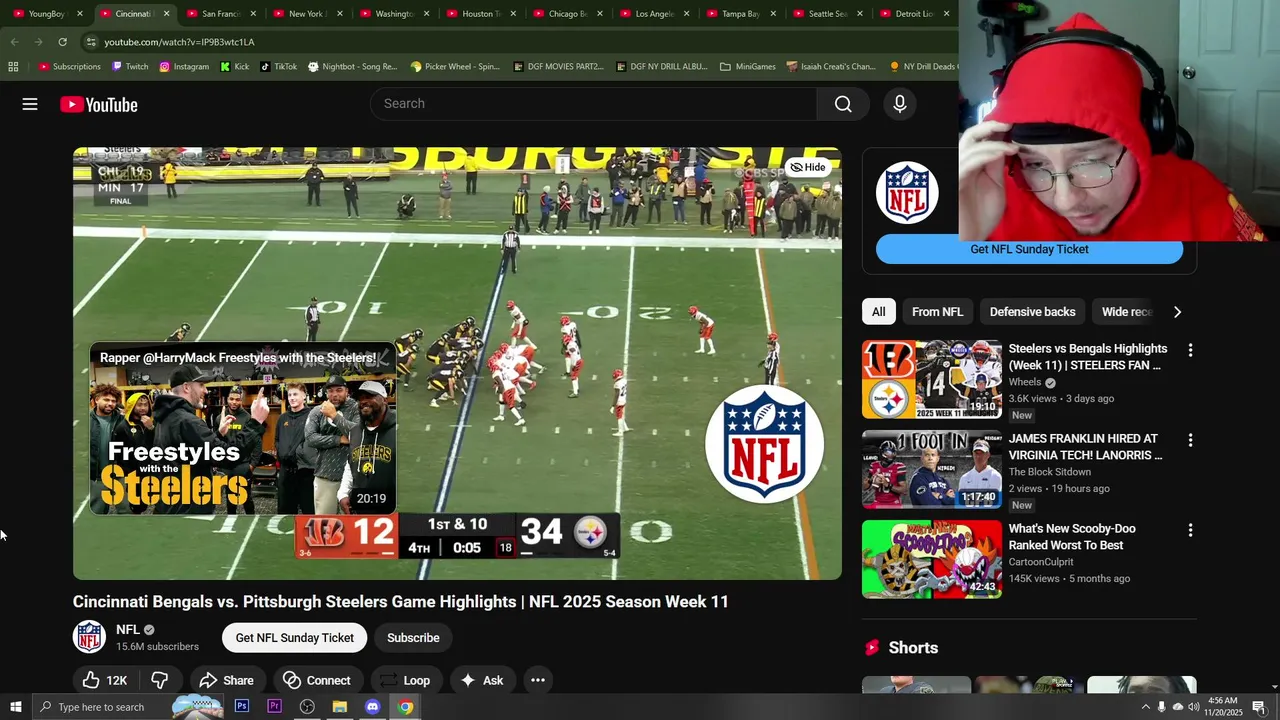The width and height of the screenshot is (1280, 720).
Task: Open more actions ellipsis under video
Action: [x=538, y=680]
